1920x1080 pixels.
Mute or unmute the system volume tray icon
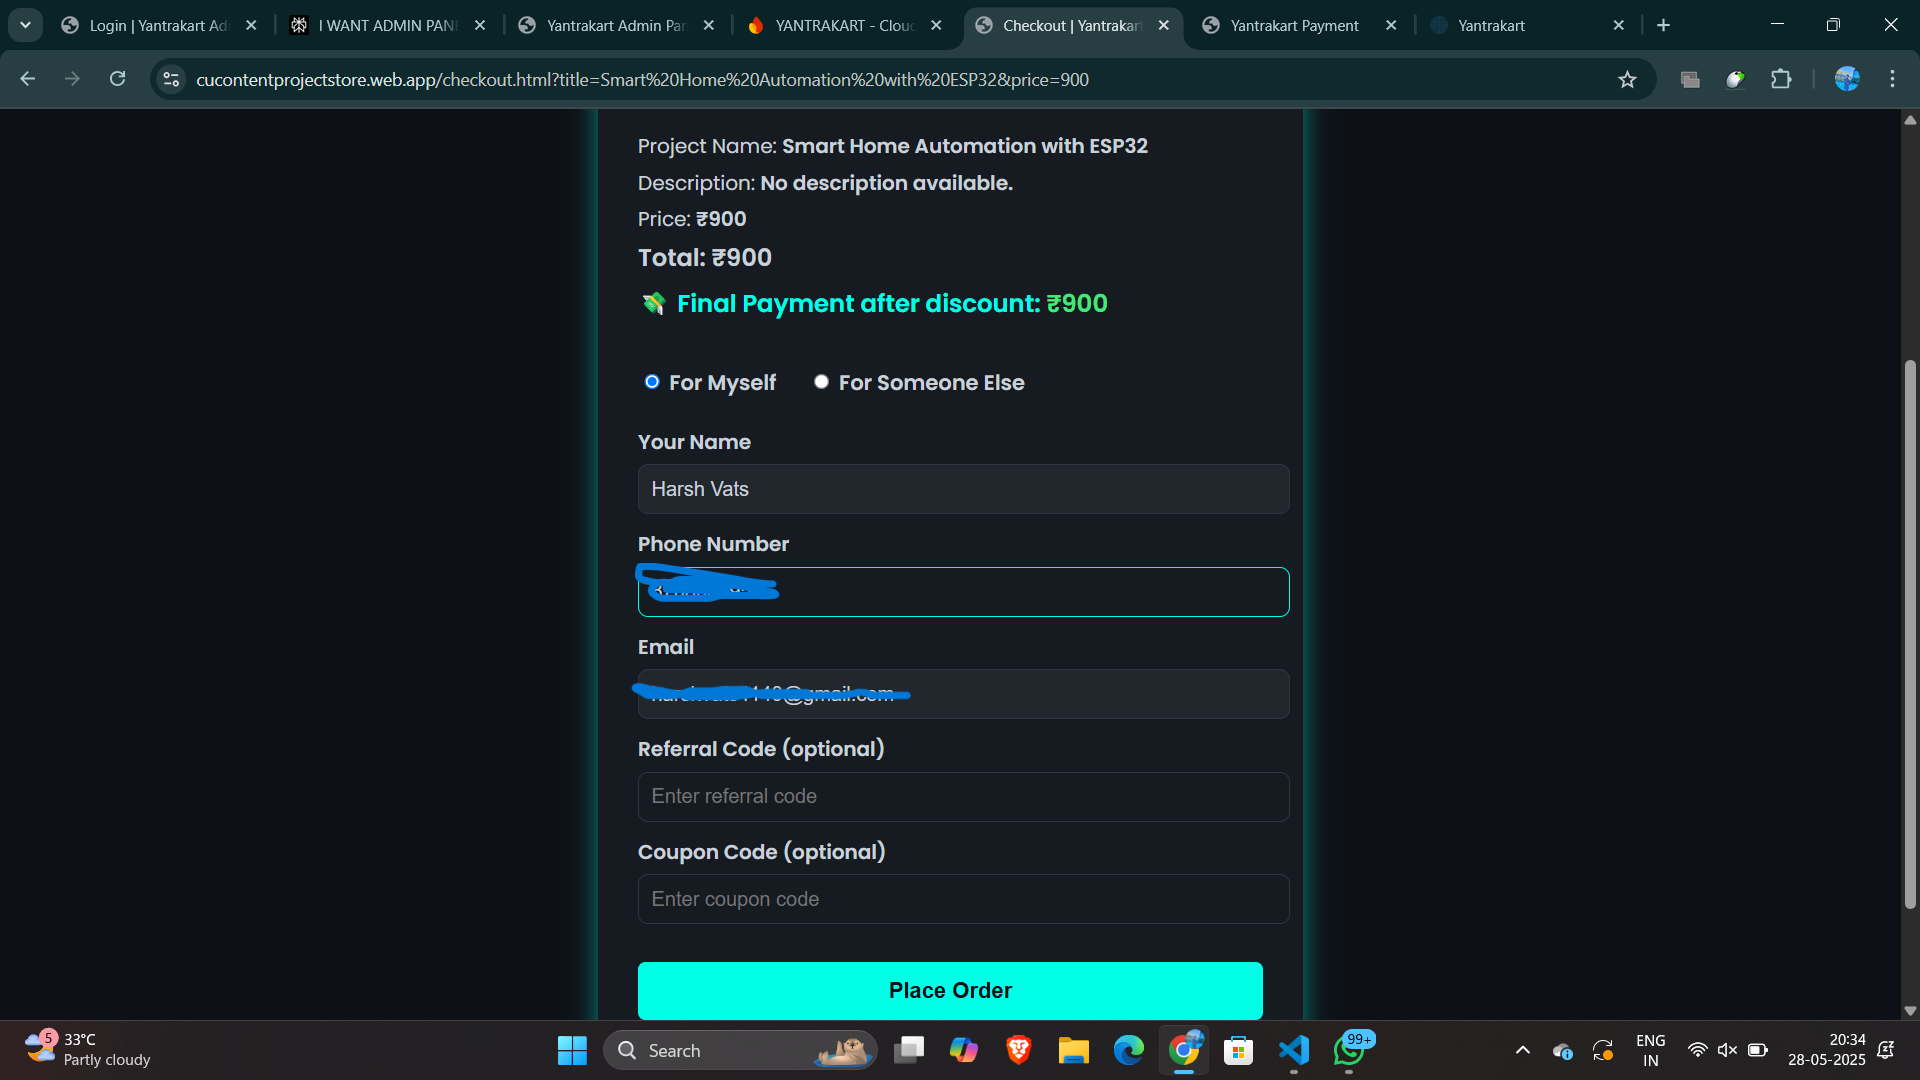tap(1727, 1050)
